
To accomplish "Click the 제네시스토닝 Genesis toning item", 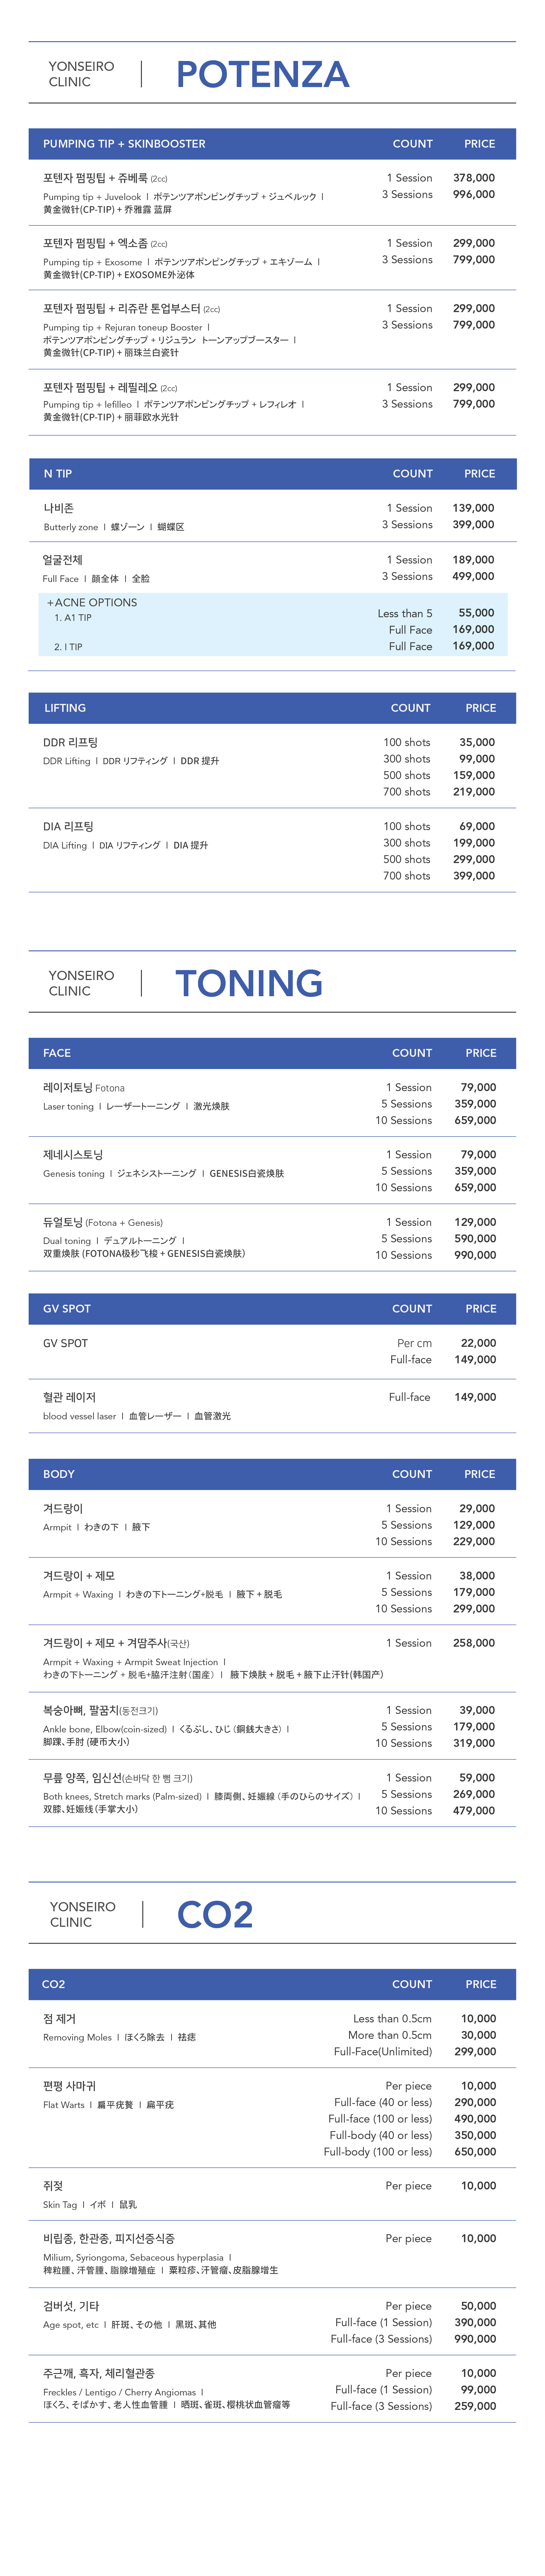I will point(73,1154).
